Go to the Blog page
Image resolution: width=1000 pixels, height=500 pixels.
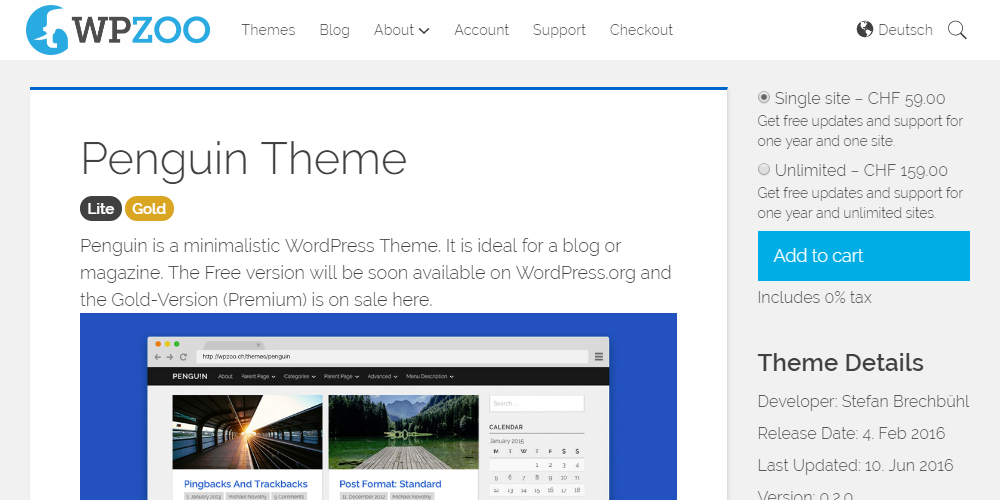click(334, 30)
